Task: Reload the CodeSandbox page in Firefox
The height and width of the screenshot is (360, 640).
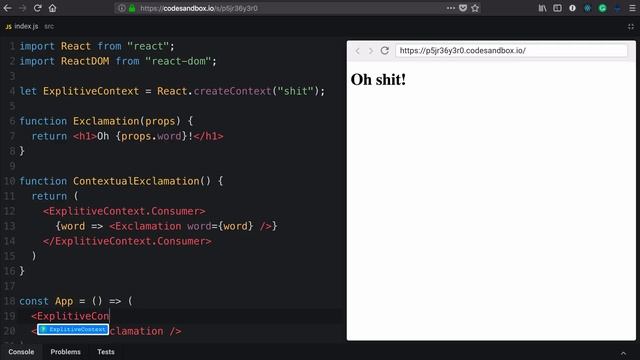Action: [38, 8]
